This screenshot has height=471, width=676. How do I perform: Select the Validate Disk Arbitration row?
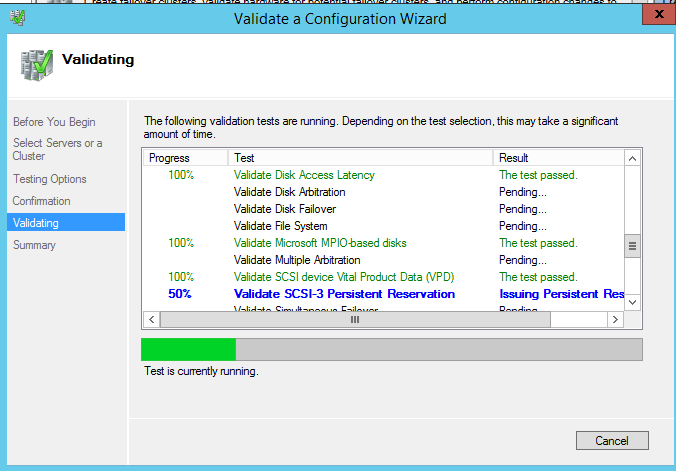coord(384,192)
